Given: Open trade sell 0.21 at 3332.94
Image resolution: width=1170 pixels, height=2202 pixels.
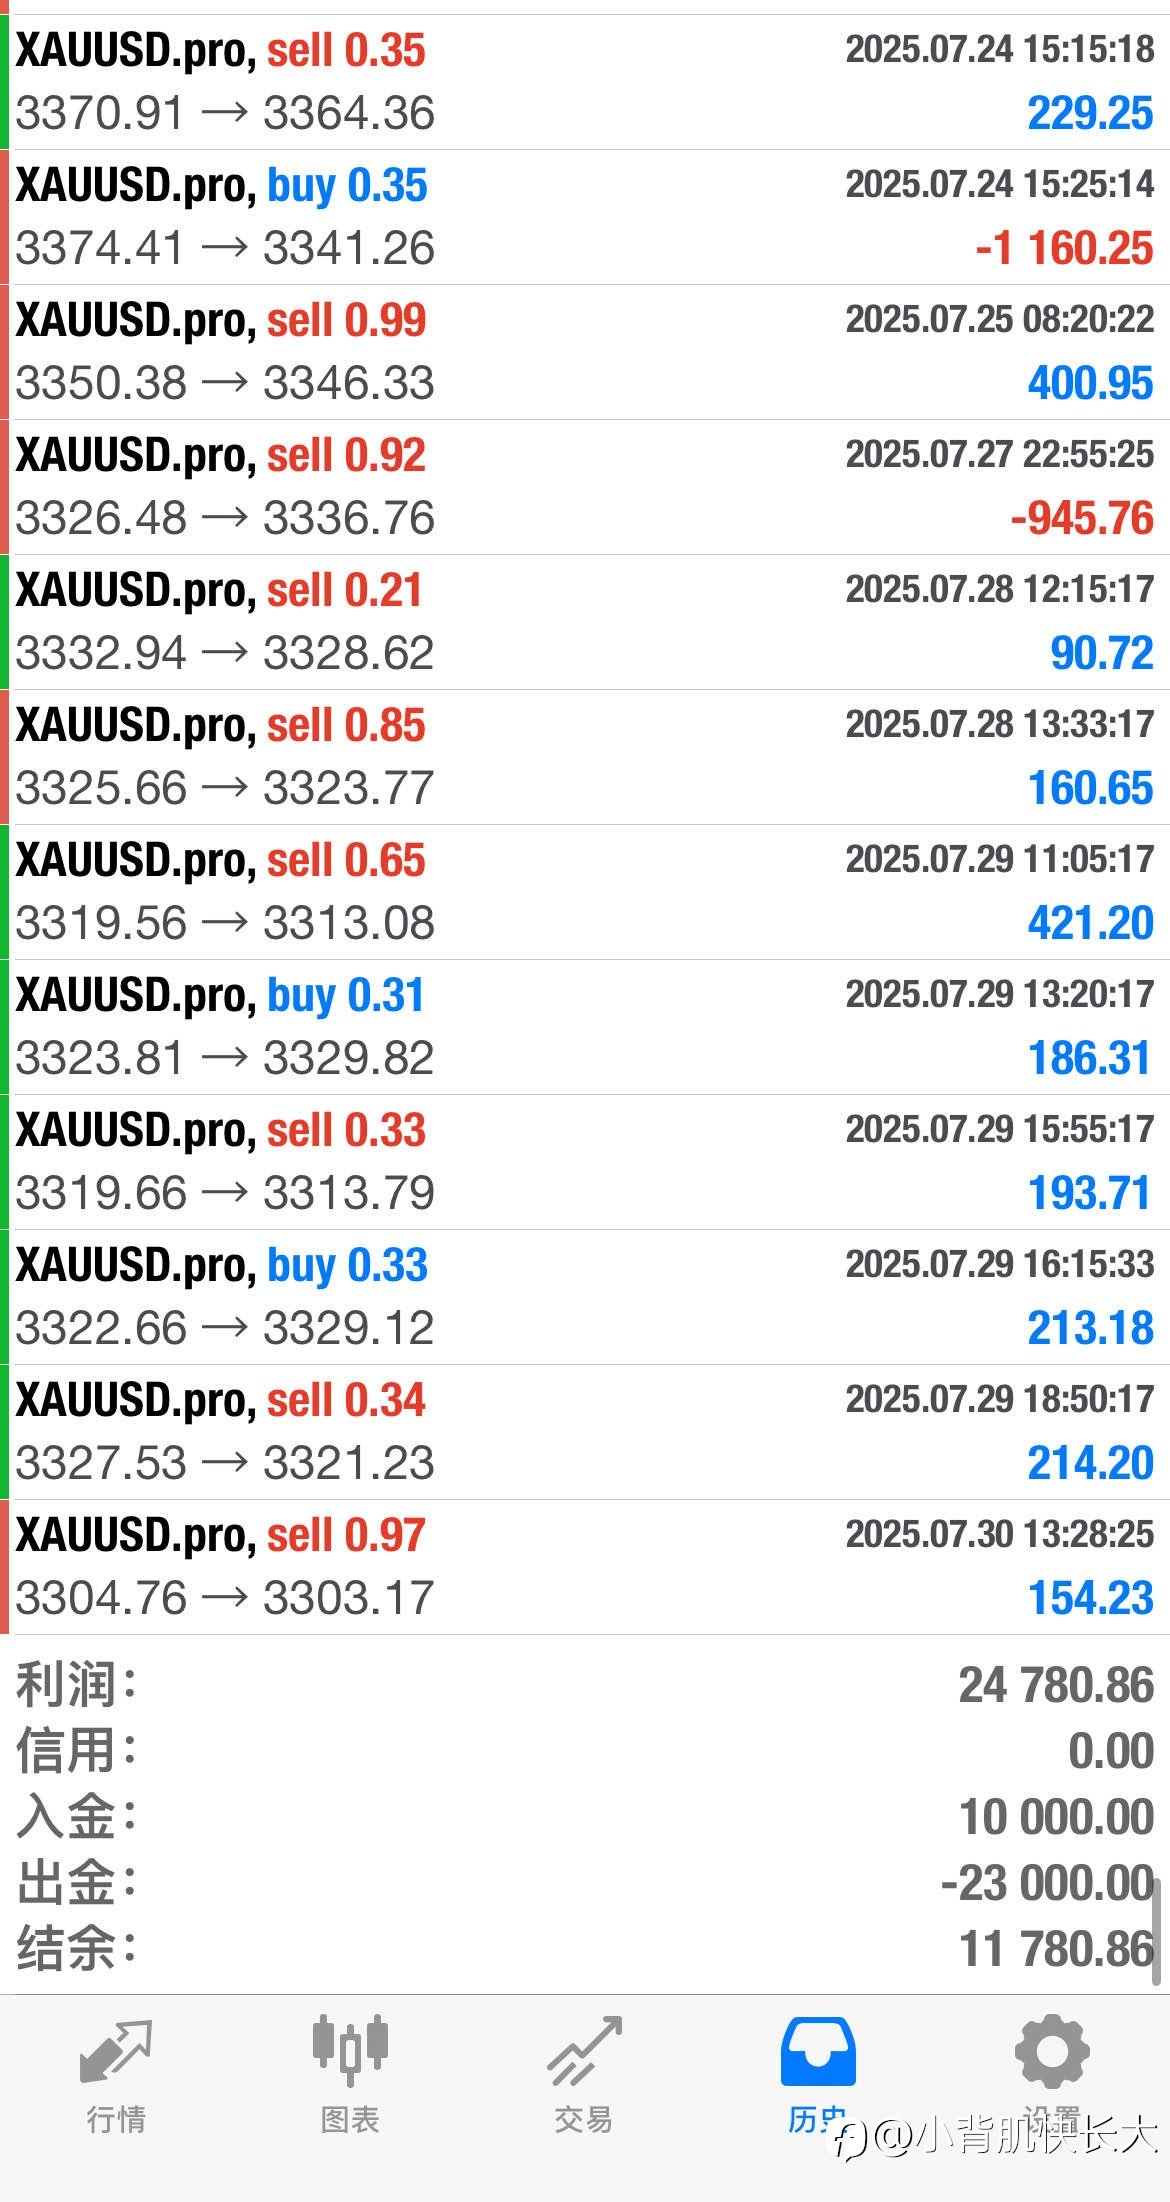Looking at the screenshot, I should click(585, 622).
